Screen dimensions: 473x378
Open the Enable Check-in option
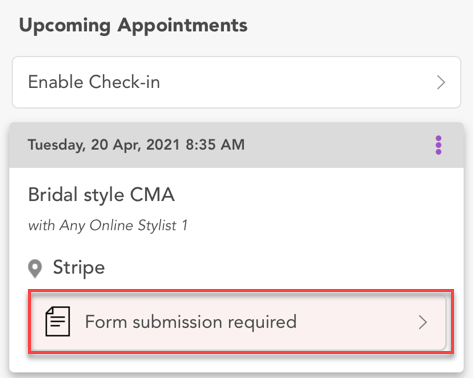pos(236,82)
